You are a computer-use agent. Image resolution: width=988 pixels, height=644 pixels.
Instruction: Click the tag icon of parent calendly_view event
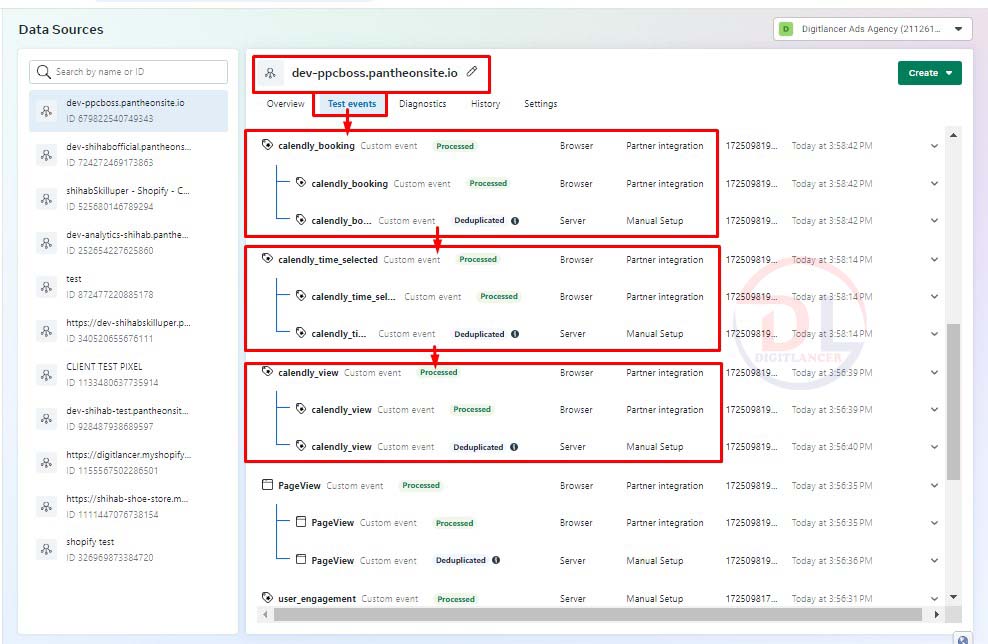(267, 372)
